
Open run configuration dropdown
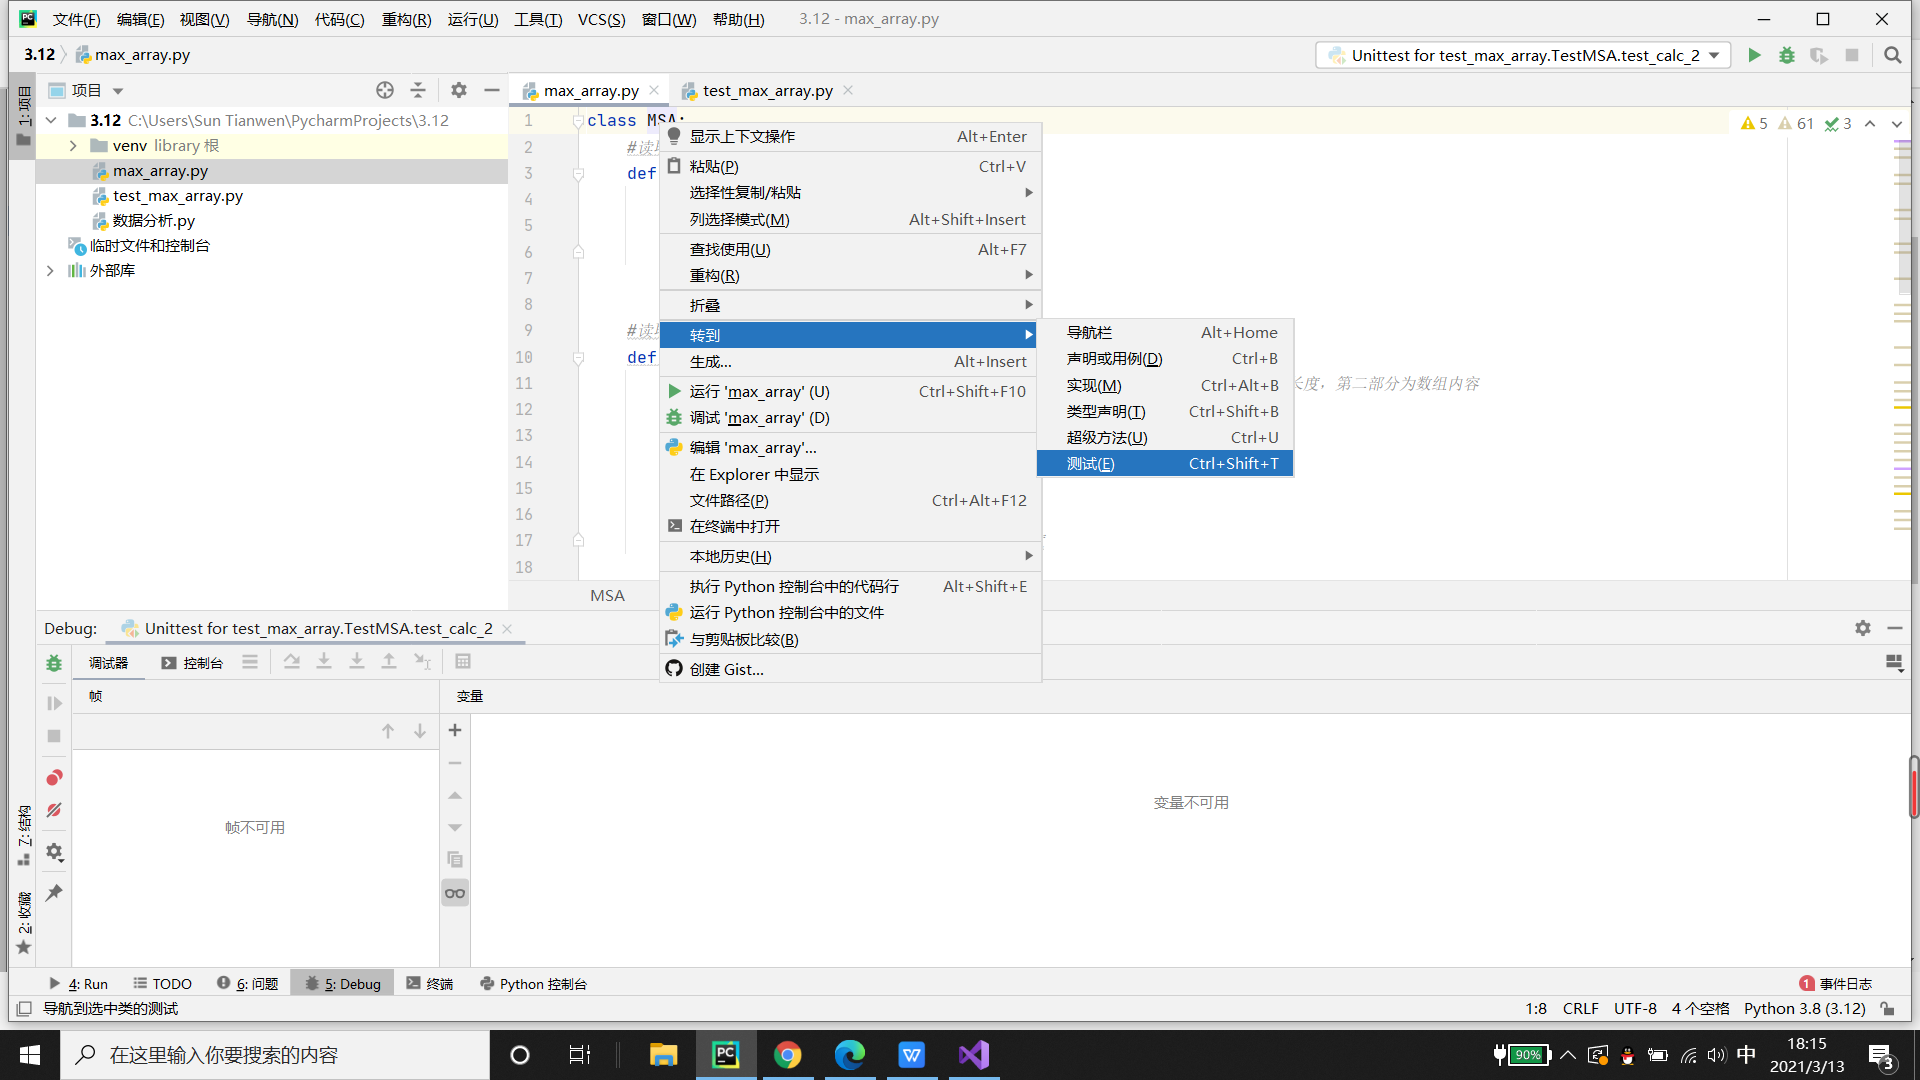tap(1714, 56)
